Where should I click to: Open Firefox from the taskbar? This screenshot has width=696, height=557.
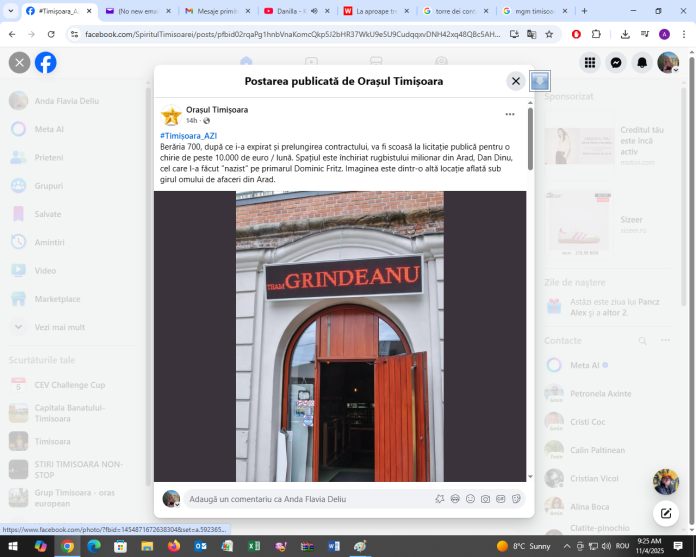174,546
